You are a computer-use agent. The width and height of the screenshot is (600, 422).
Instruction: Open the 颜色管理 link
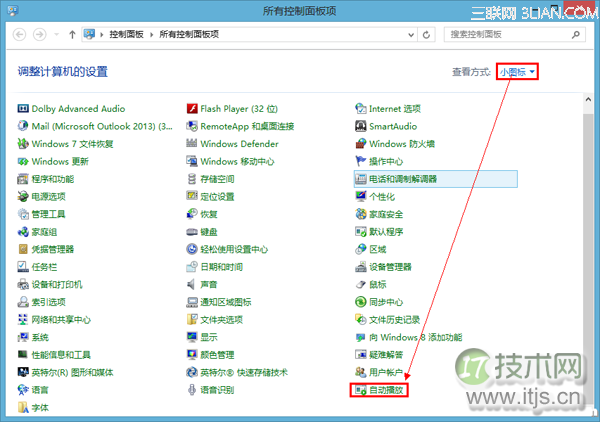(217, 355)
